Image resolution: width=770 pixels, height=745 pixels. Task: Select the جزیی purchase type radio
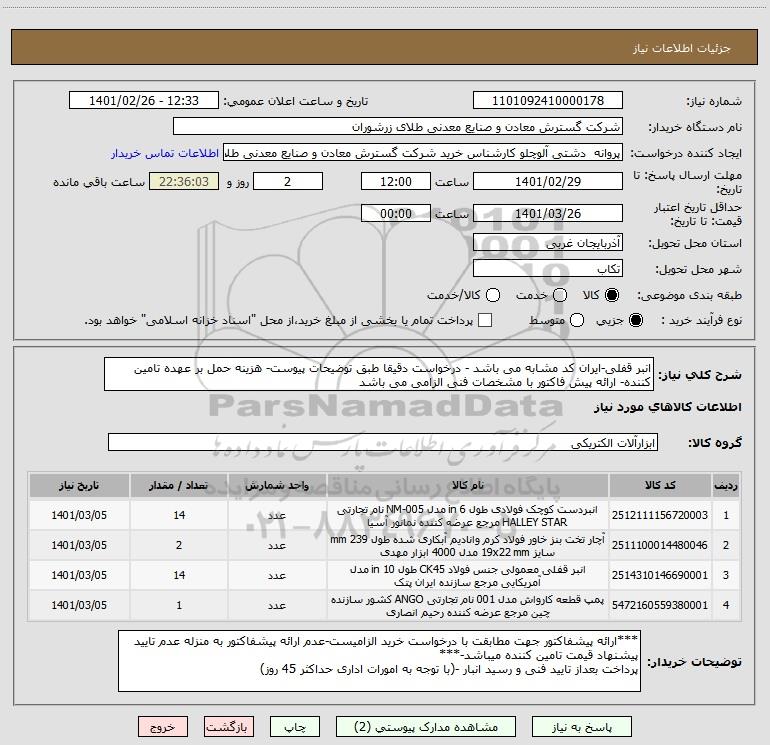[635, 320]
